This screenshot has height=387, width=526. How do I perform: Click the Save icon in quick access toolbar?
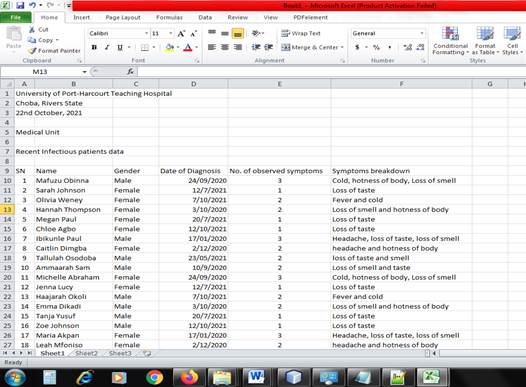(x=20, y=5)
